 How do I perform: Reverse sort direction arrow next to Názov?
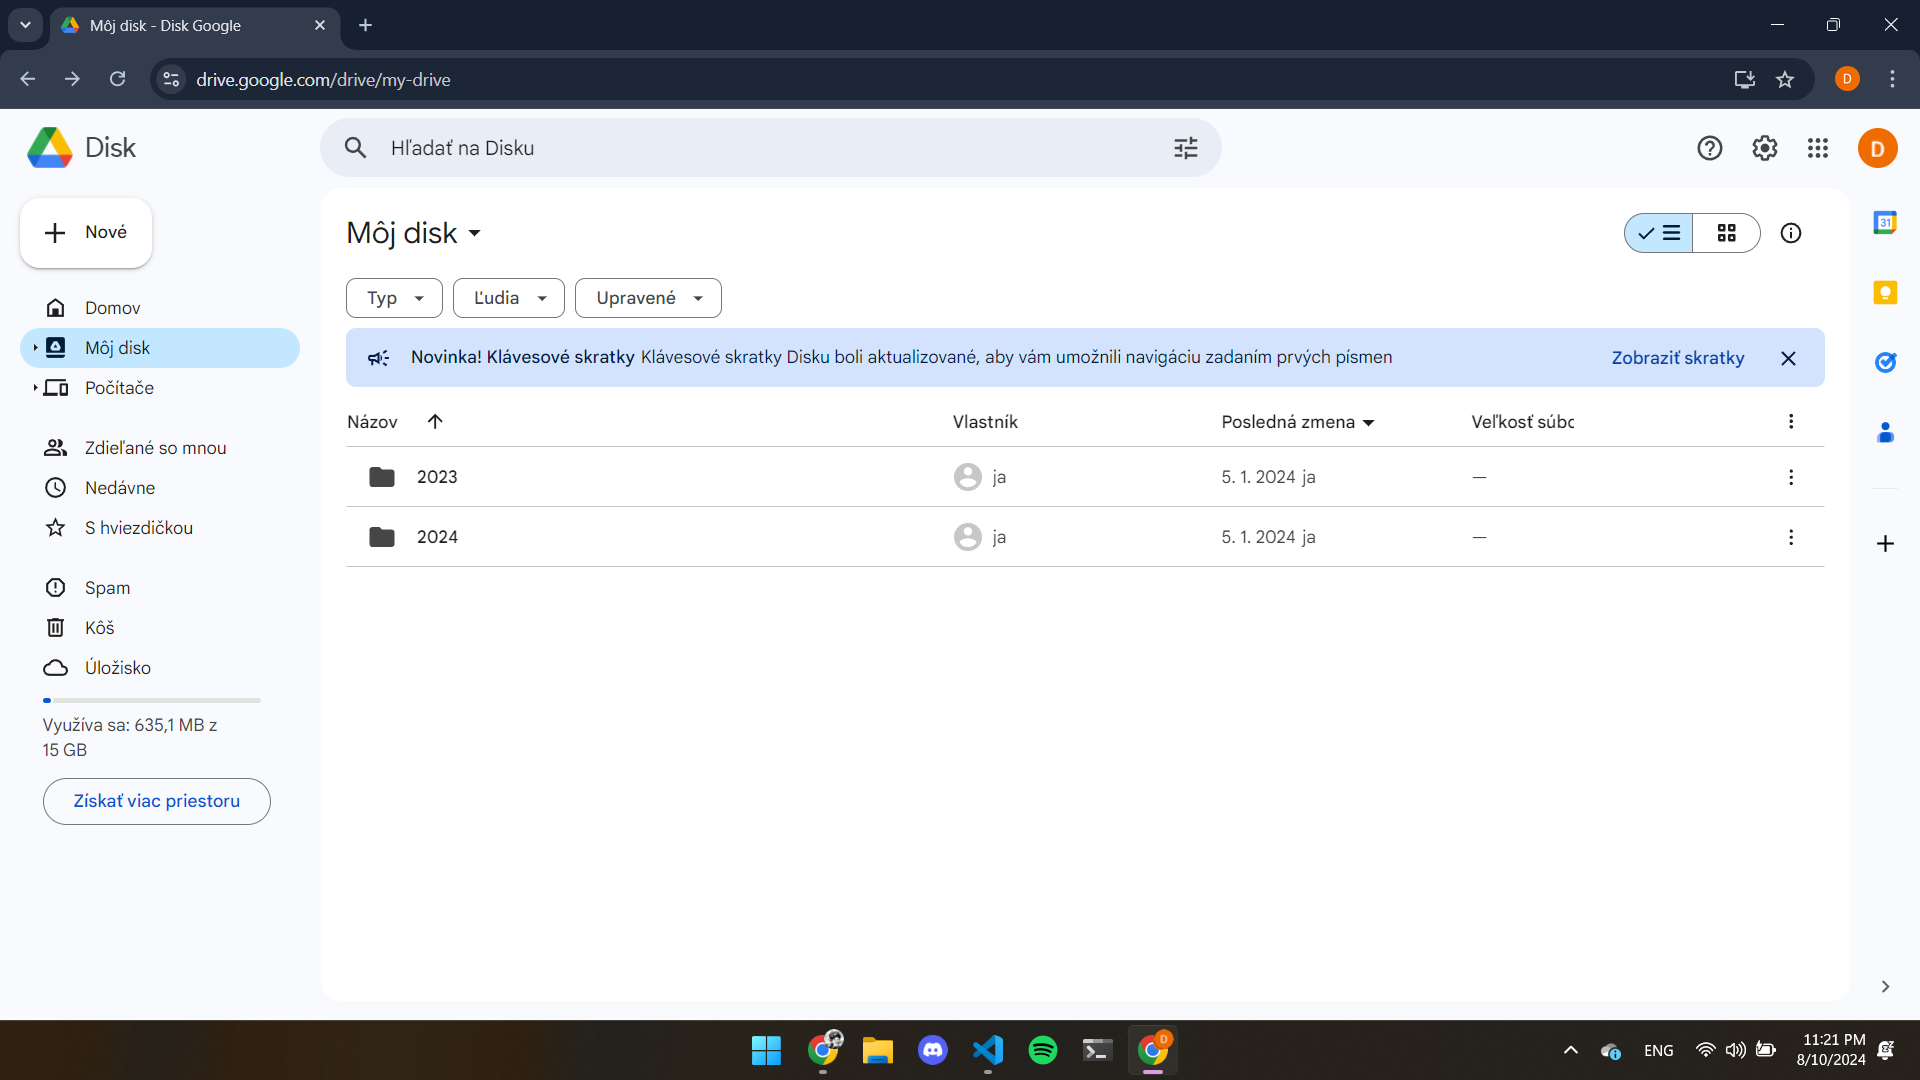pos(434,421)
